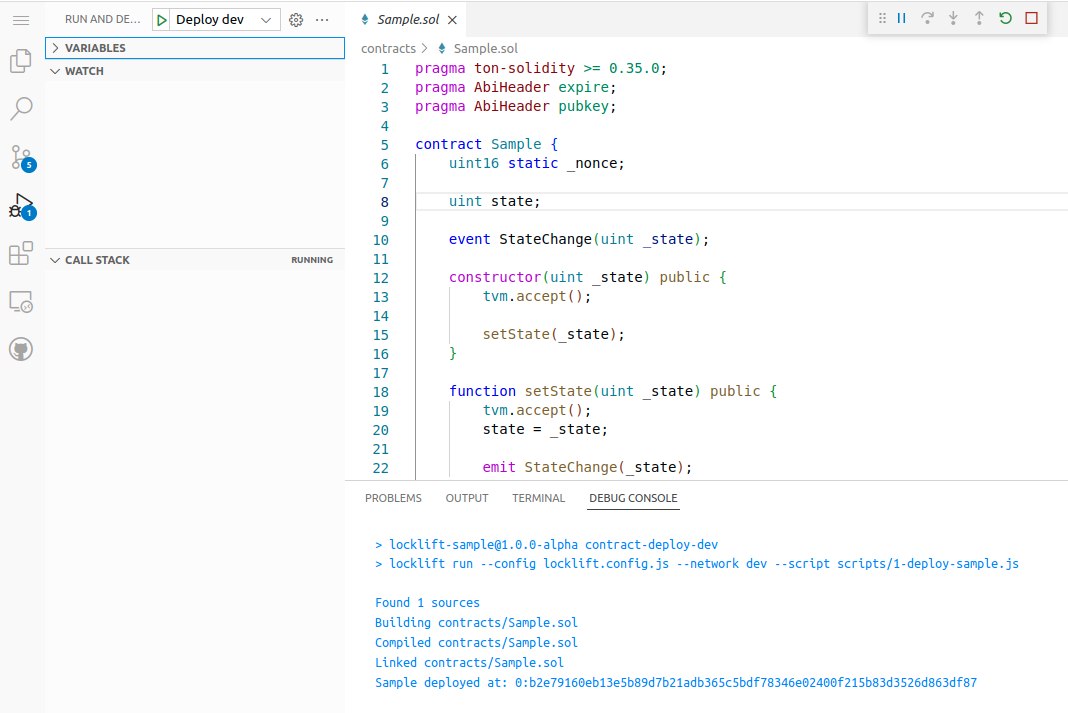The image size is (1068, 713).
Task: Expand the VARIABLES section
Action: click(95, 48)
